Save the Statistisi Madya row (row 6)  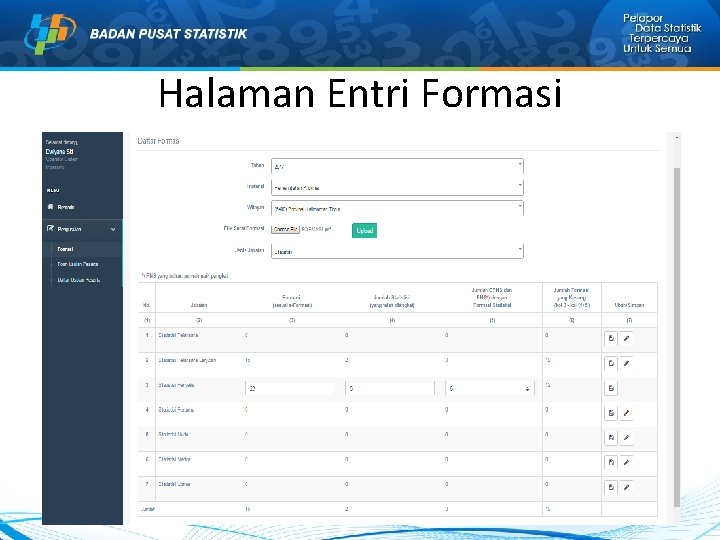click(x=611, y=462)
